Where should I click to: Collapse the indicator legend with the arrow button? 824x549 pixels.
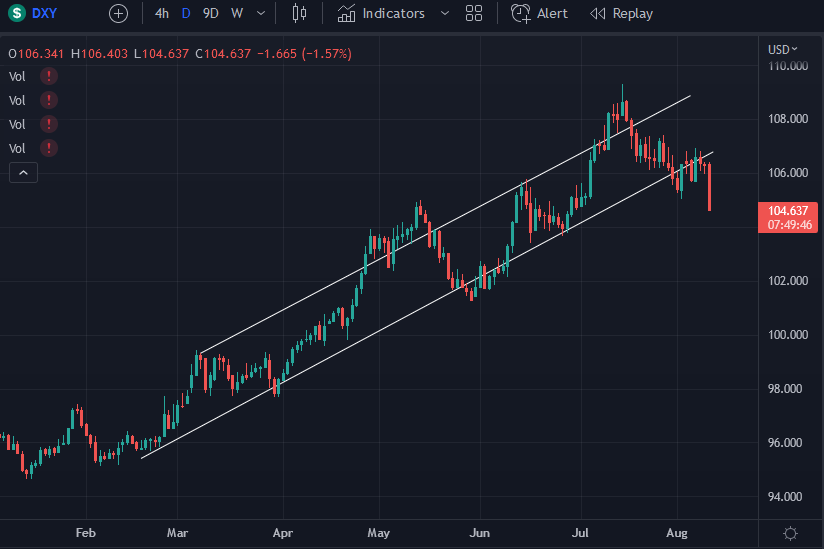[x=23, y=172]
